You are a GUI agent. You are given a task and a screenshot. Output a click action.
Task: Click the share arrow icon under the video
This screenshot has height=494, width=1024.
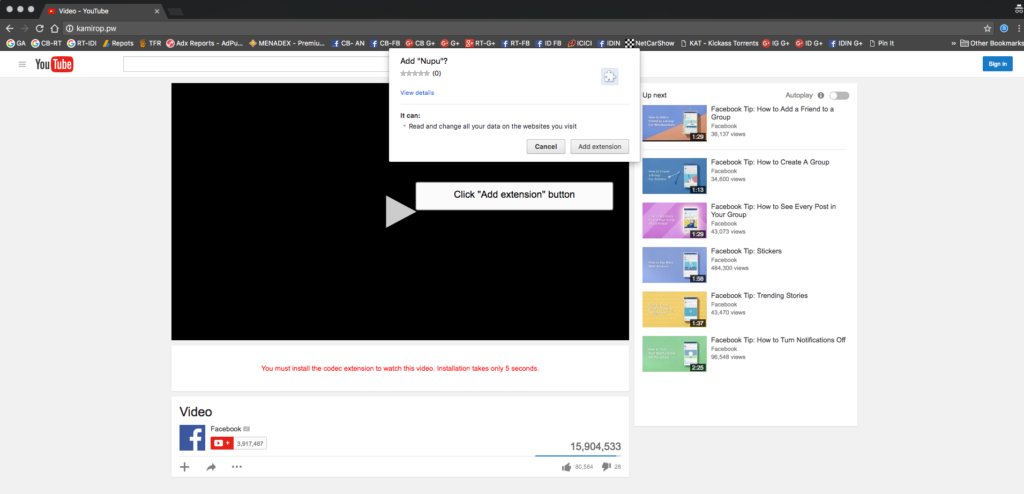click(211, 467)
